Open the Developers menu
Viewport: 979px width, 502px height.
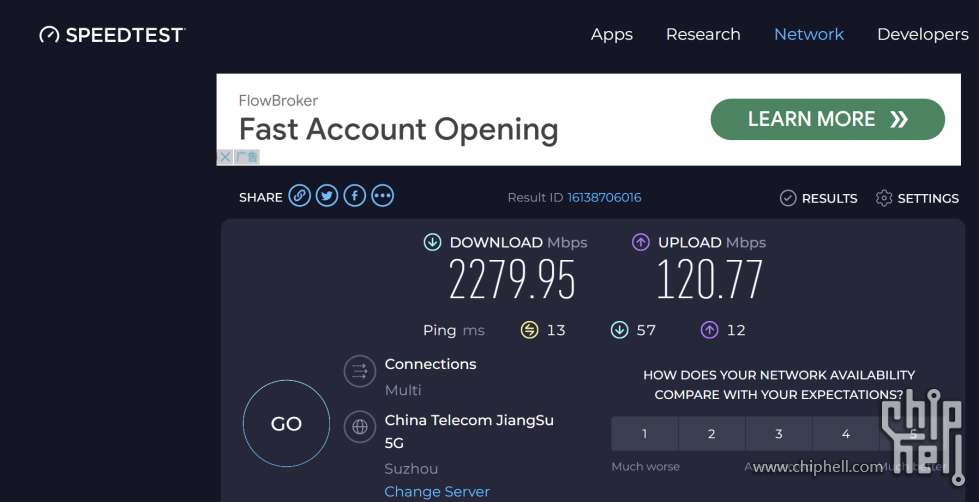(x=923, y=34)
